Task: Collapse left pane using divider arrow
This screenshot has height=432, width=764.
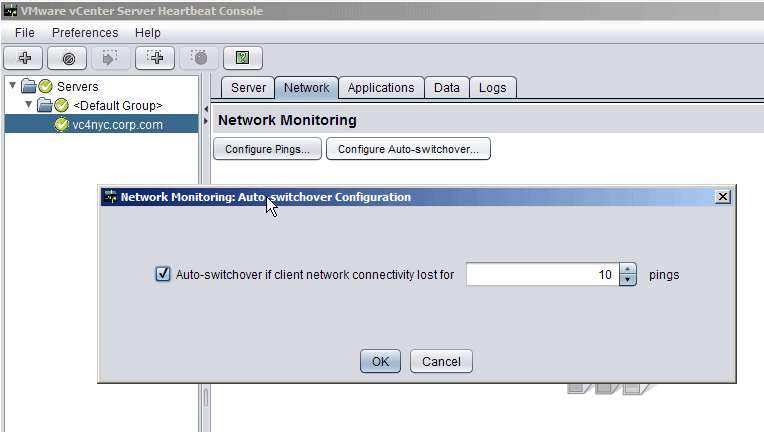Action: click(x=206, y=108)
